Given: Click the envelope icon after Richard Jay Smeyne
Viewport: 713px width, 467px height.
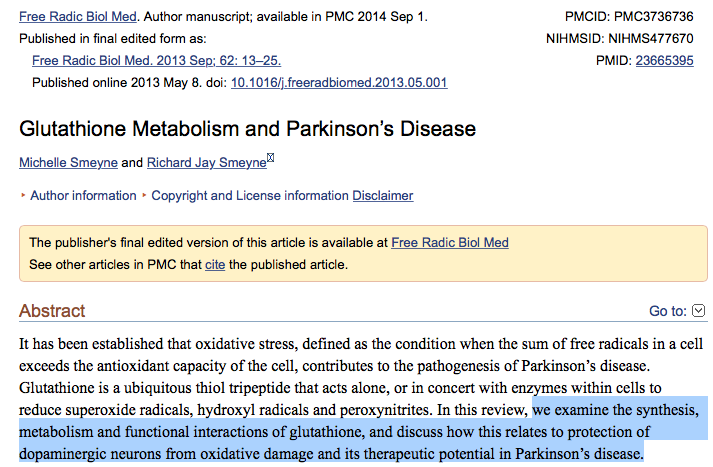Looking at the screenshot, I should point(271,159).
